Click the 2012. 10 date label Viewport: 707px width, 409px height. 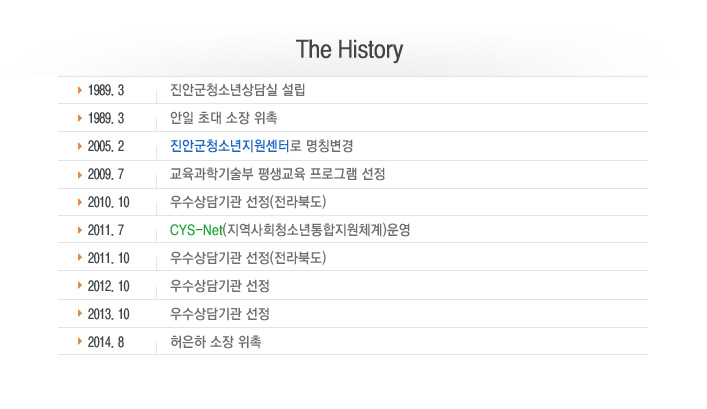(109, 286)
